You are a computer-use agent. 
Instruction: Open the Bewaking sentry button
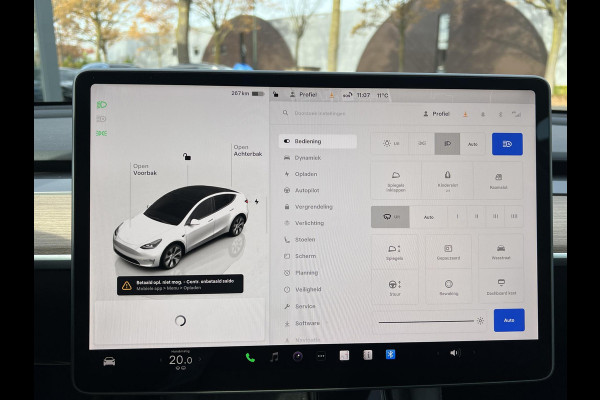pos(448,287)
